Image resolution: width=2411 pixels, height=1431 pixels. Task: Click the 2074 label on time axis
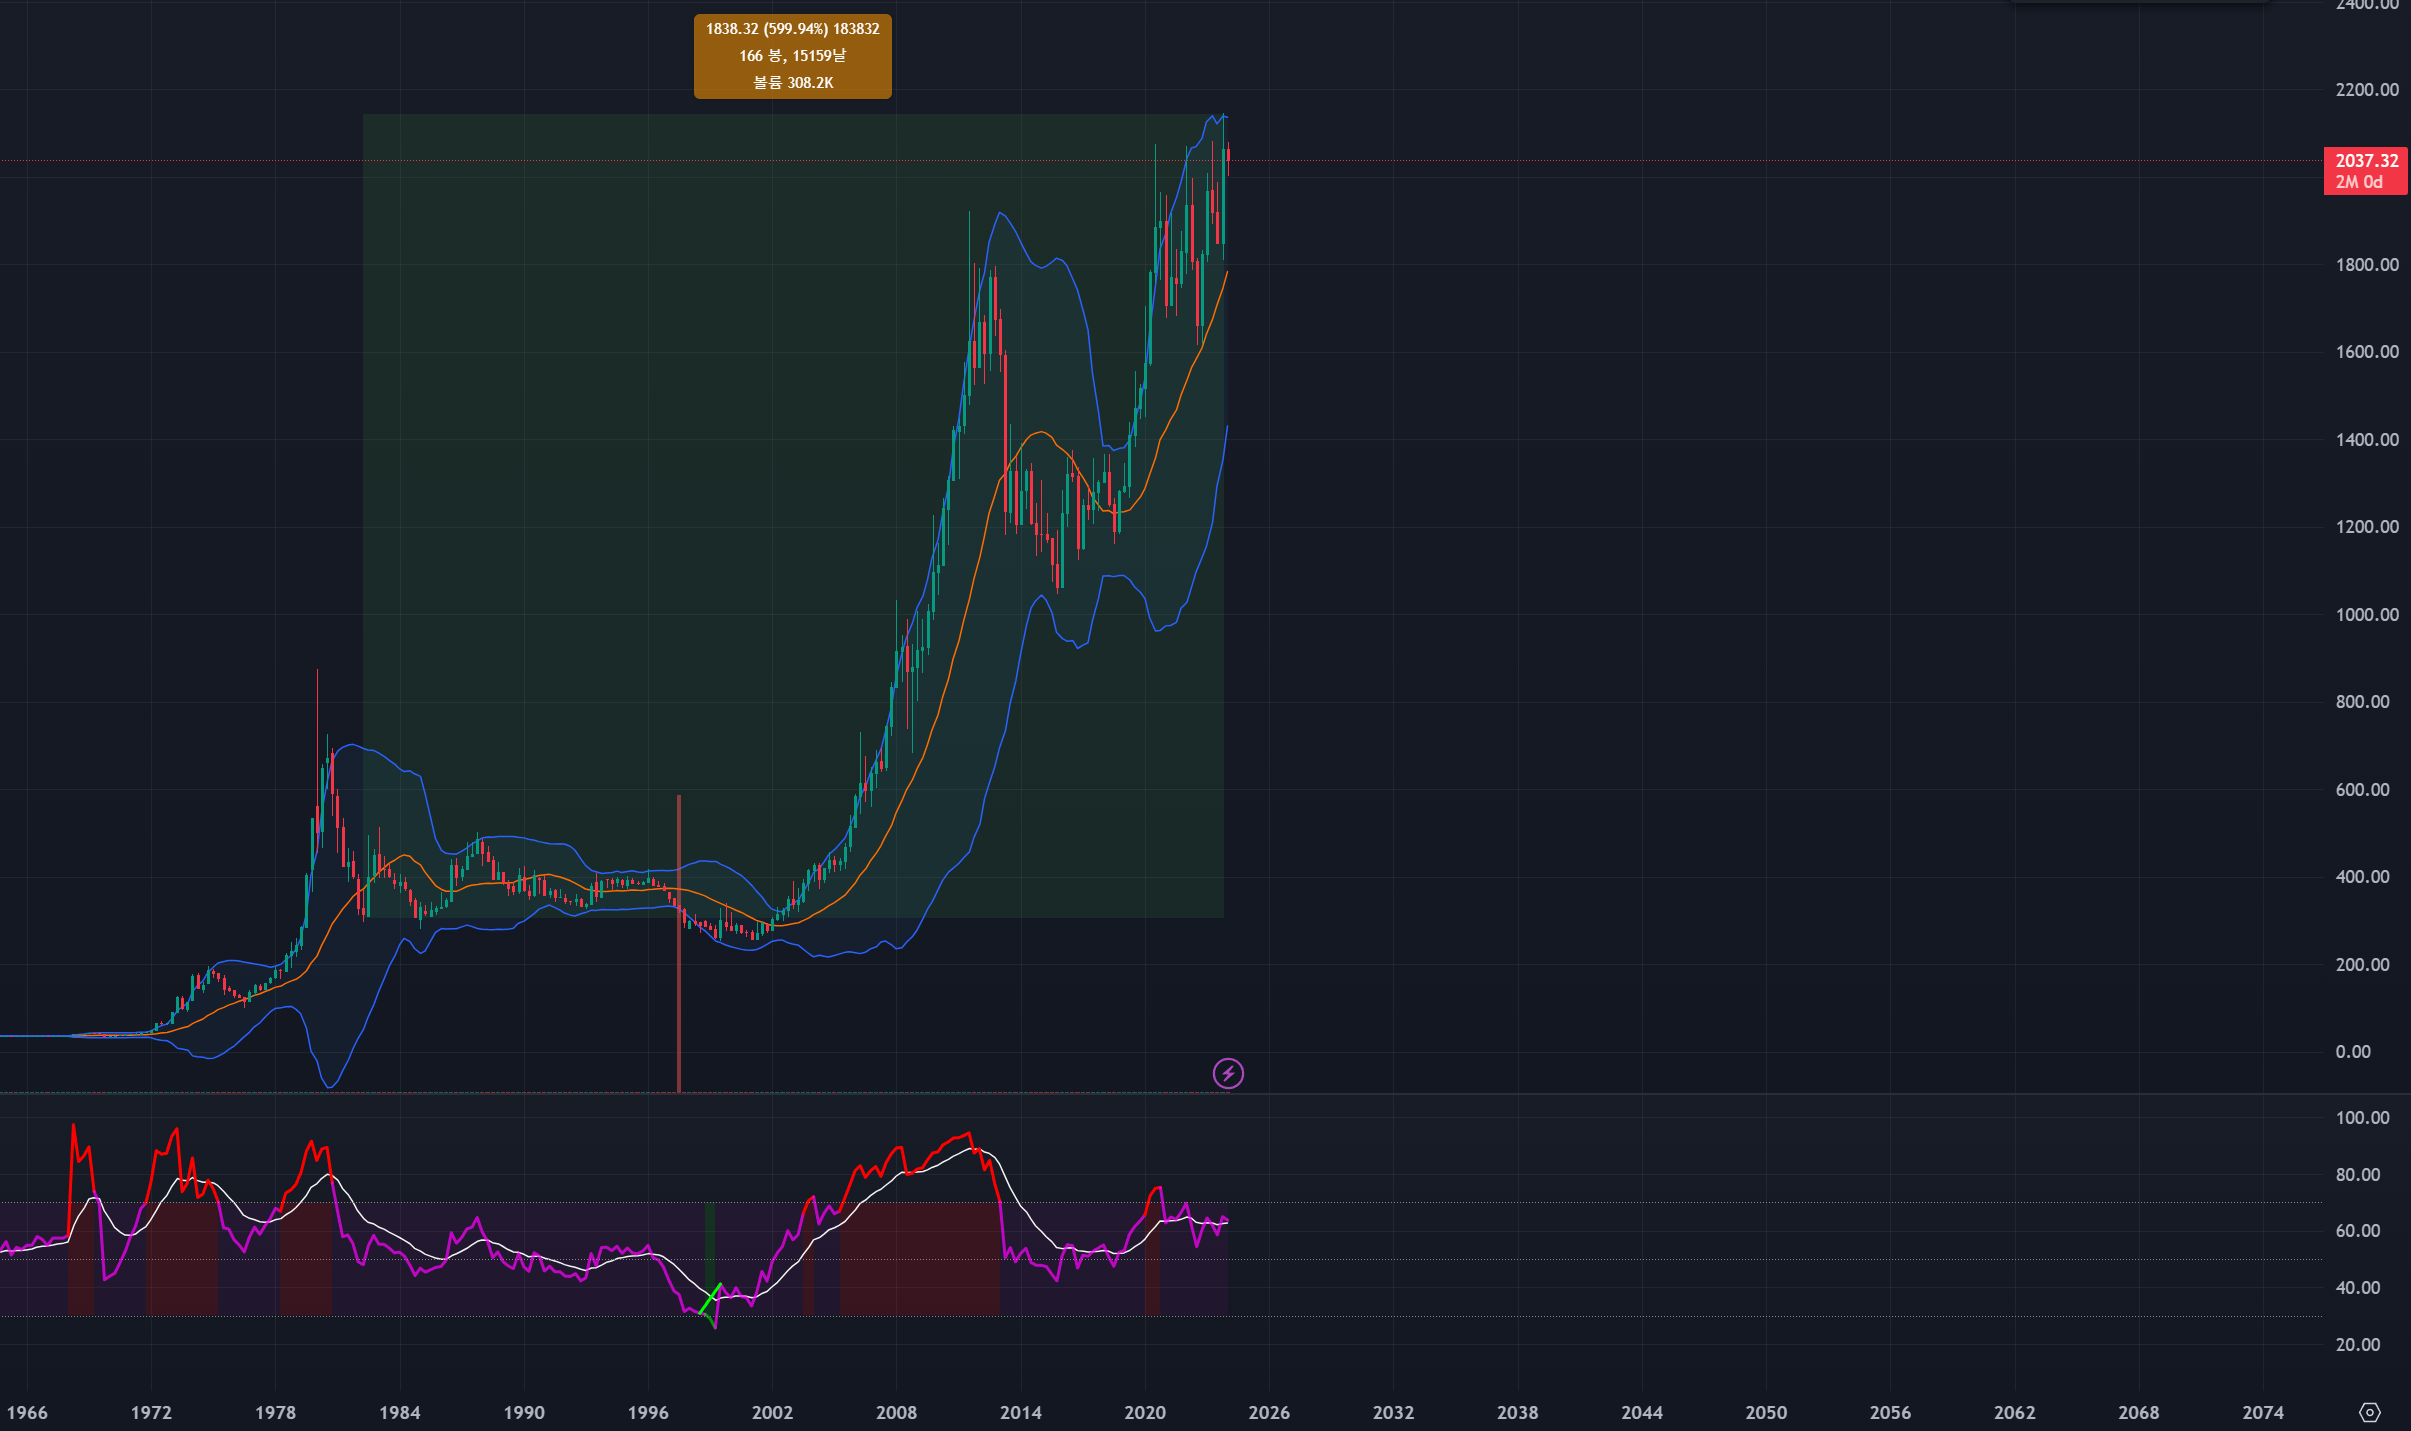coord(2262,1412)
